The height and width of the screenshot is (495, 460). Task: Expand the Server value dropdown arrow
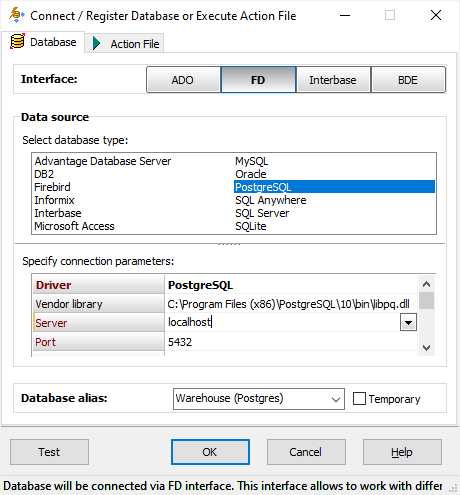tap(408, 323)
